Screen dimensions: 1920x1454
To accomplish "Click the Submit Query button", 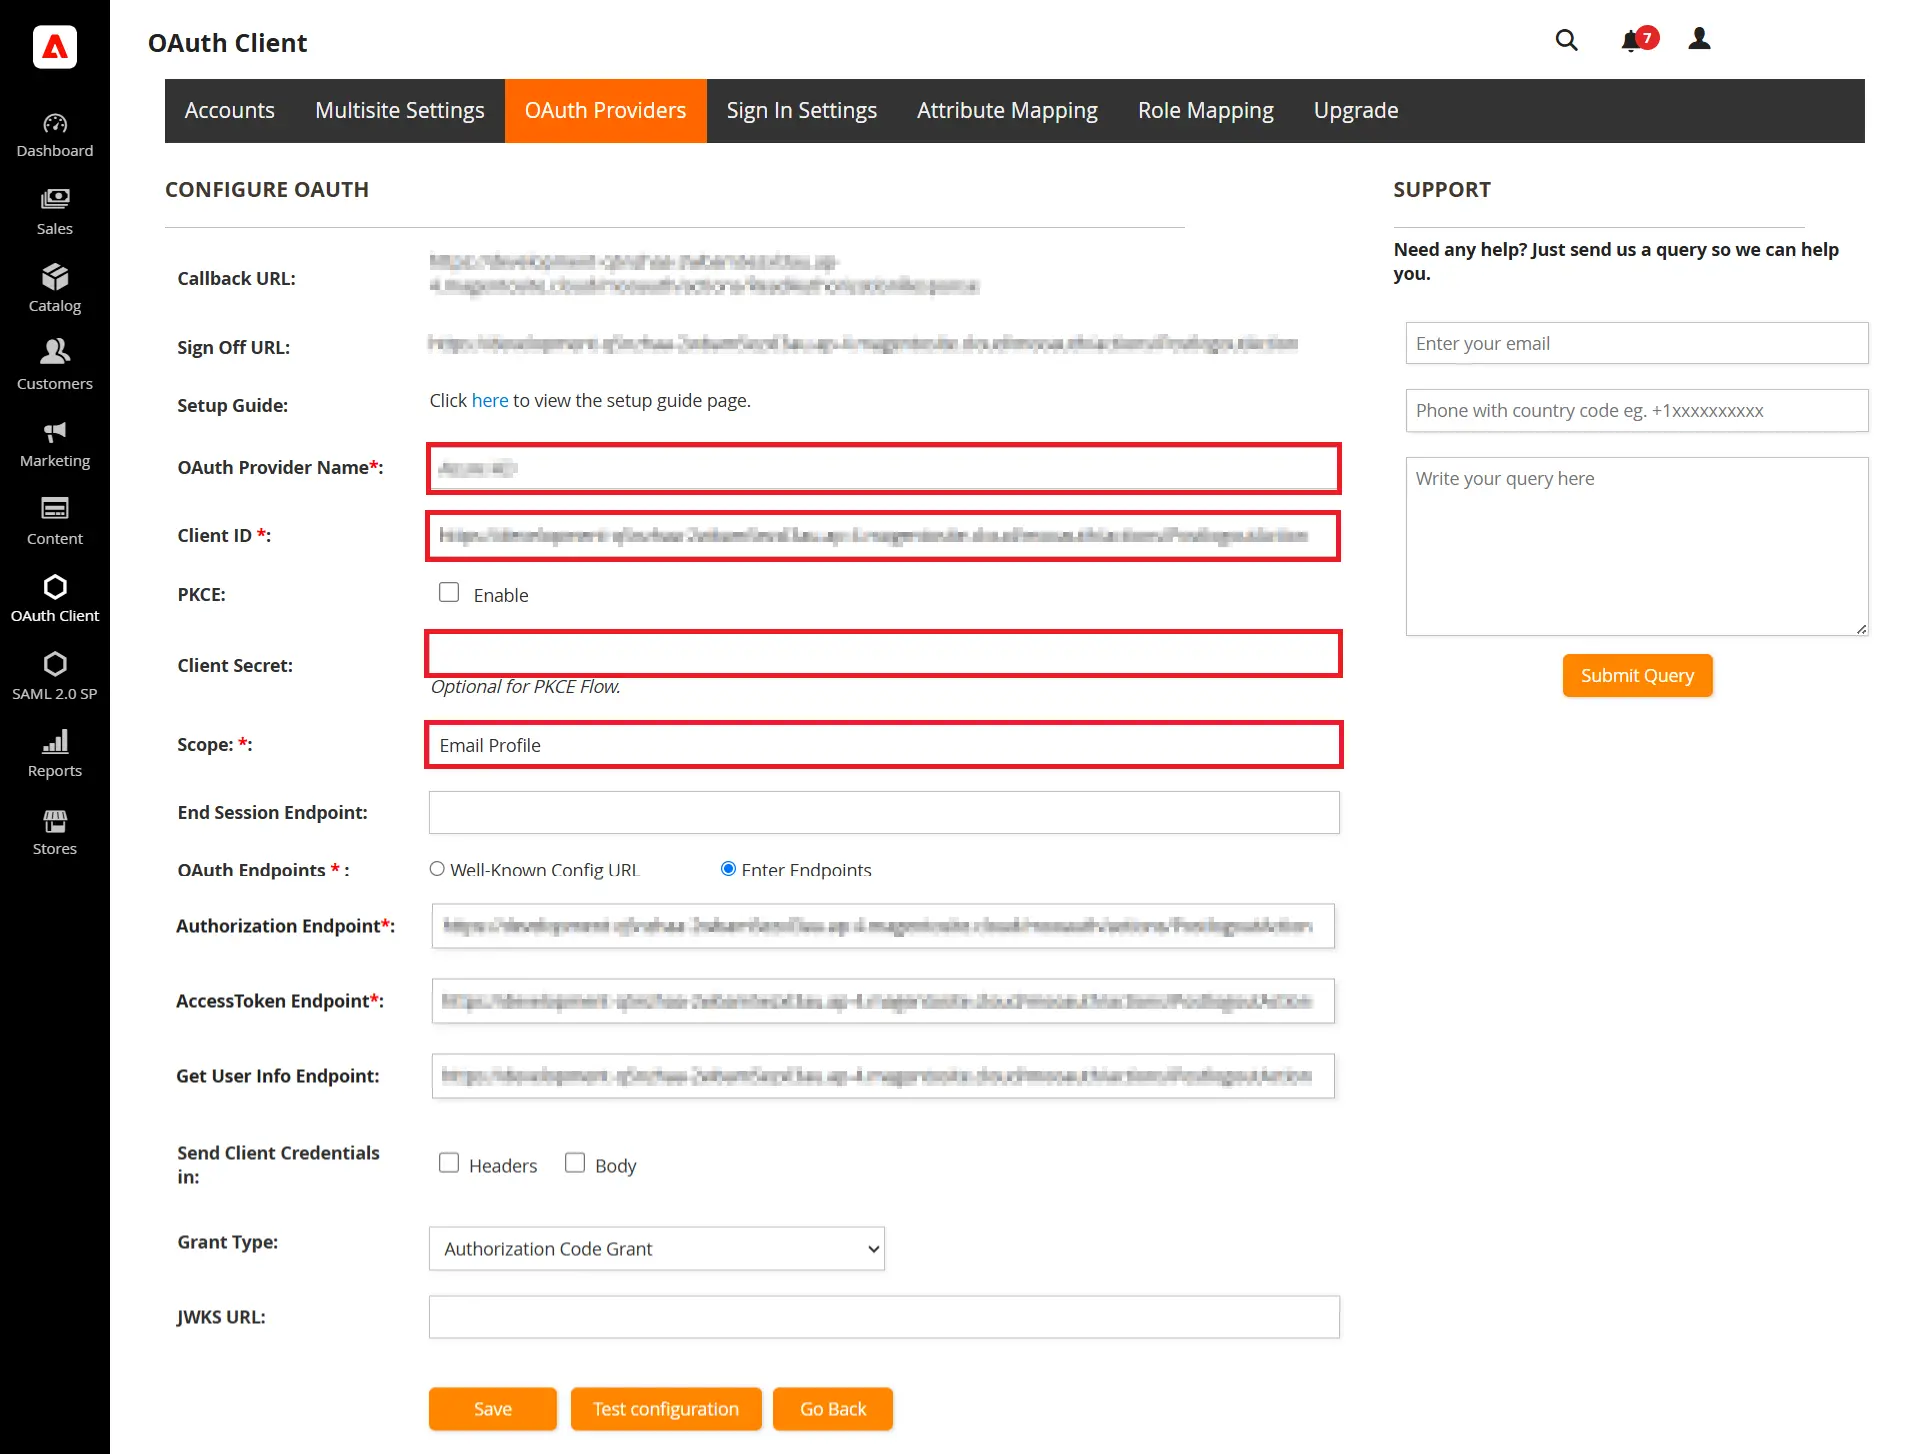I will pos(1638,676).
